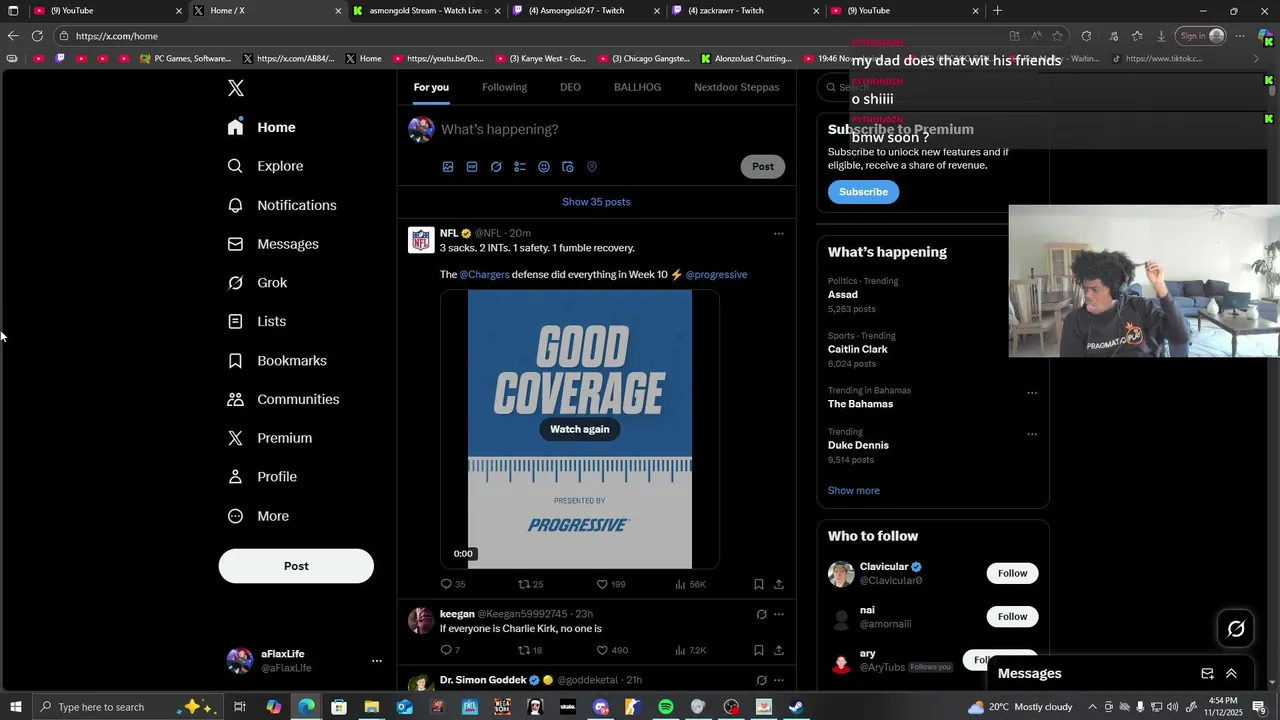Image resolution: width=1280 pixels, height=720 pixels.
Task: Open Premium in the sidebar
Action: [270, 438]
